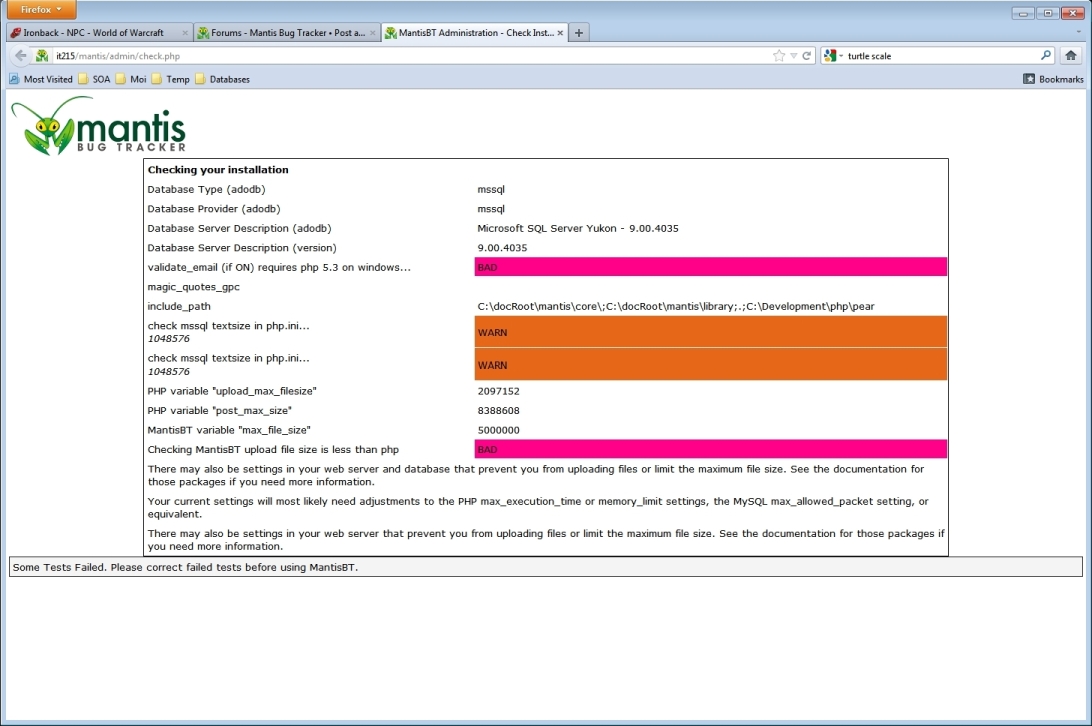1092x726 pixels.
Task: Click the search box containing turtle scale
Action: click(940, 56)
